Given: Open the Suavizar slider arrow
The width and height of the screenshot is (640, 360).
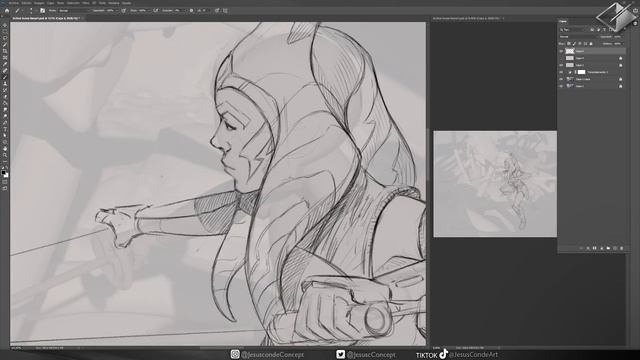Looking at the screenshot, I should pyautogui.click(x=184, y=11).
